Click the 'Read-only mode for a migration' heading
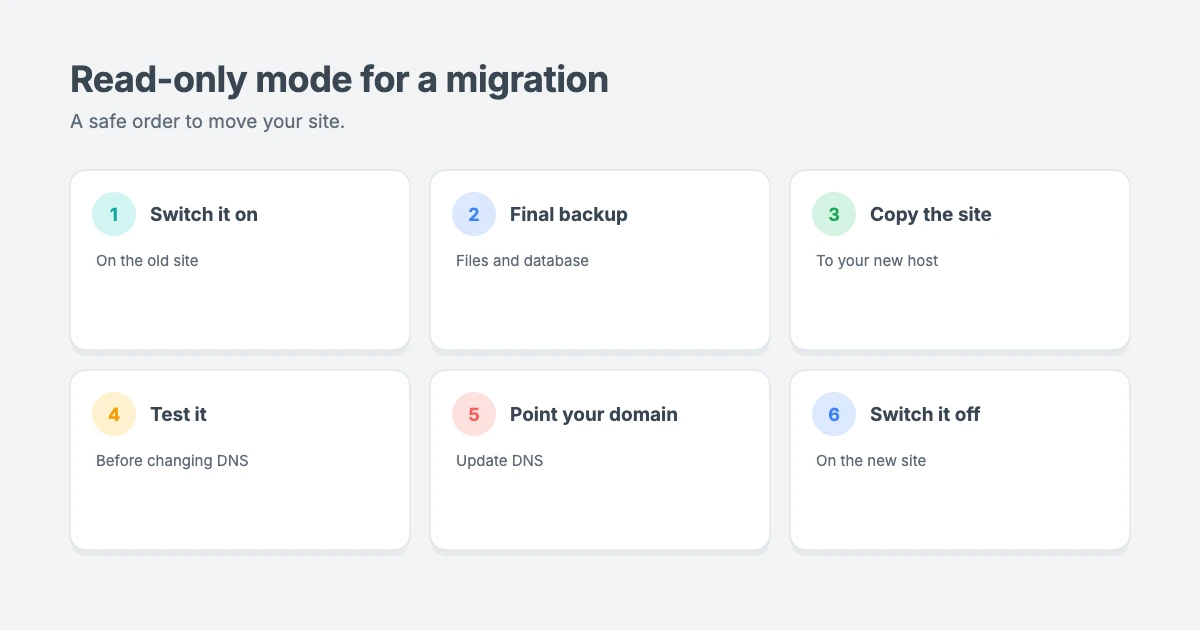1200x630 pixels. pyautogui.click(x=339, y=79)
